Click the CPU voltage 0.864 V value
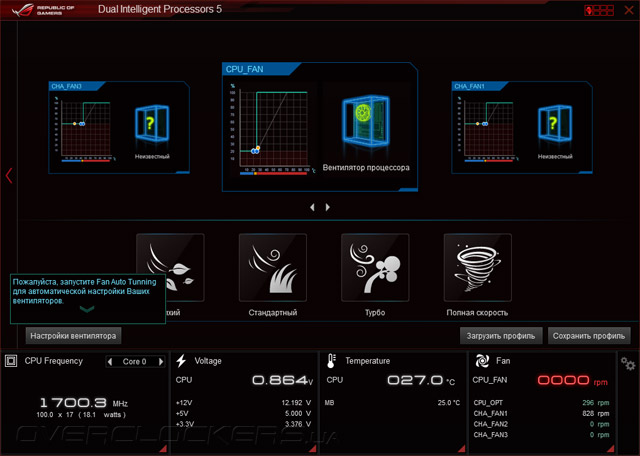The height and width of the screenshot is (456, 640). tap(282, 380)
